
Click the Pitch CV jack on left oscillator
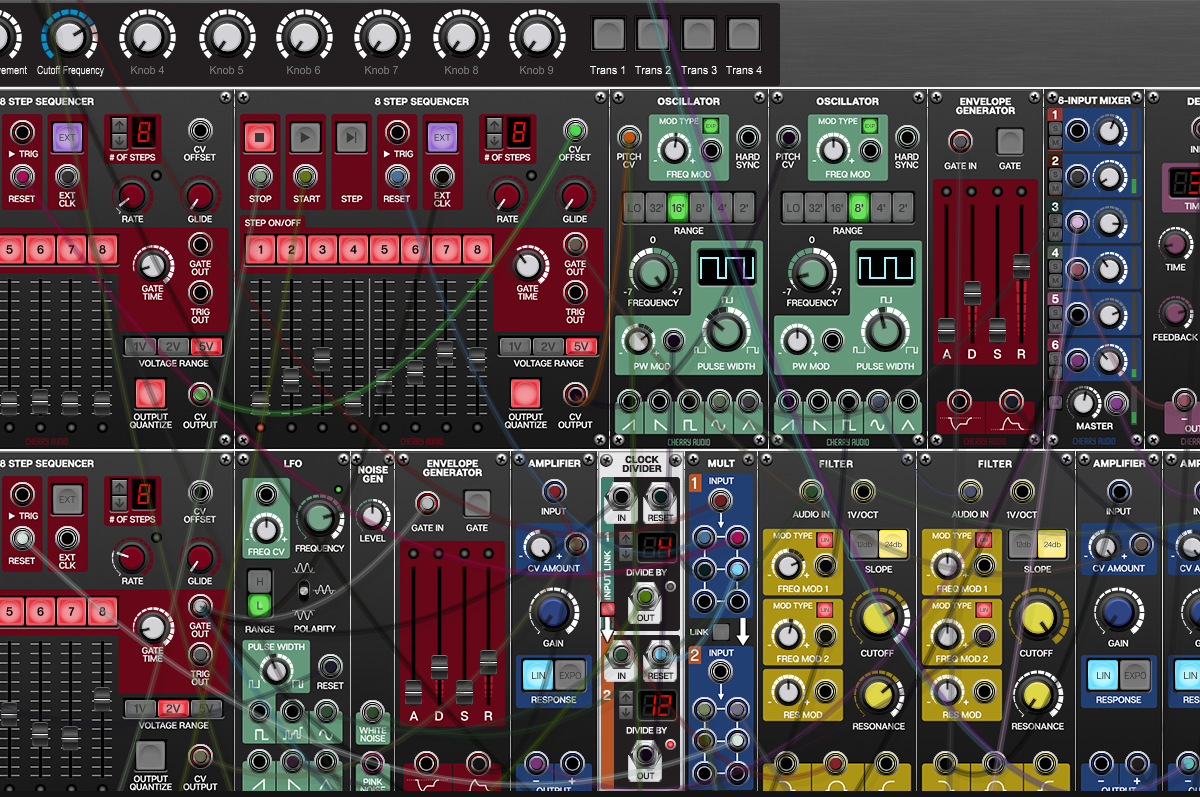pyautogui.click(x=629, y=137)
